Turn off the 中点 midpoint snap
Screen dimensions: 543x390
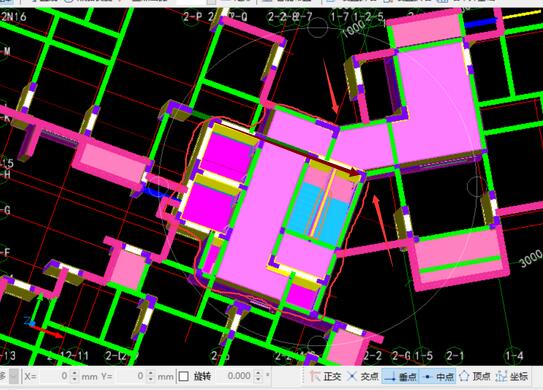point(438,376)
